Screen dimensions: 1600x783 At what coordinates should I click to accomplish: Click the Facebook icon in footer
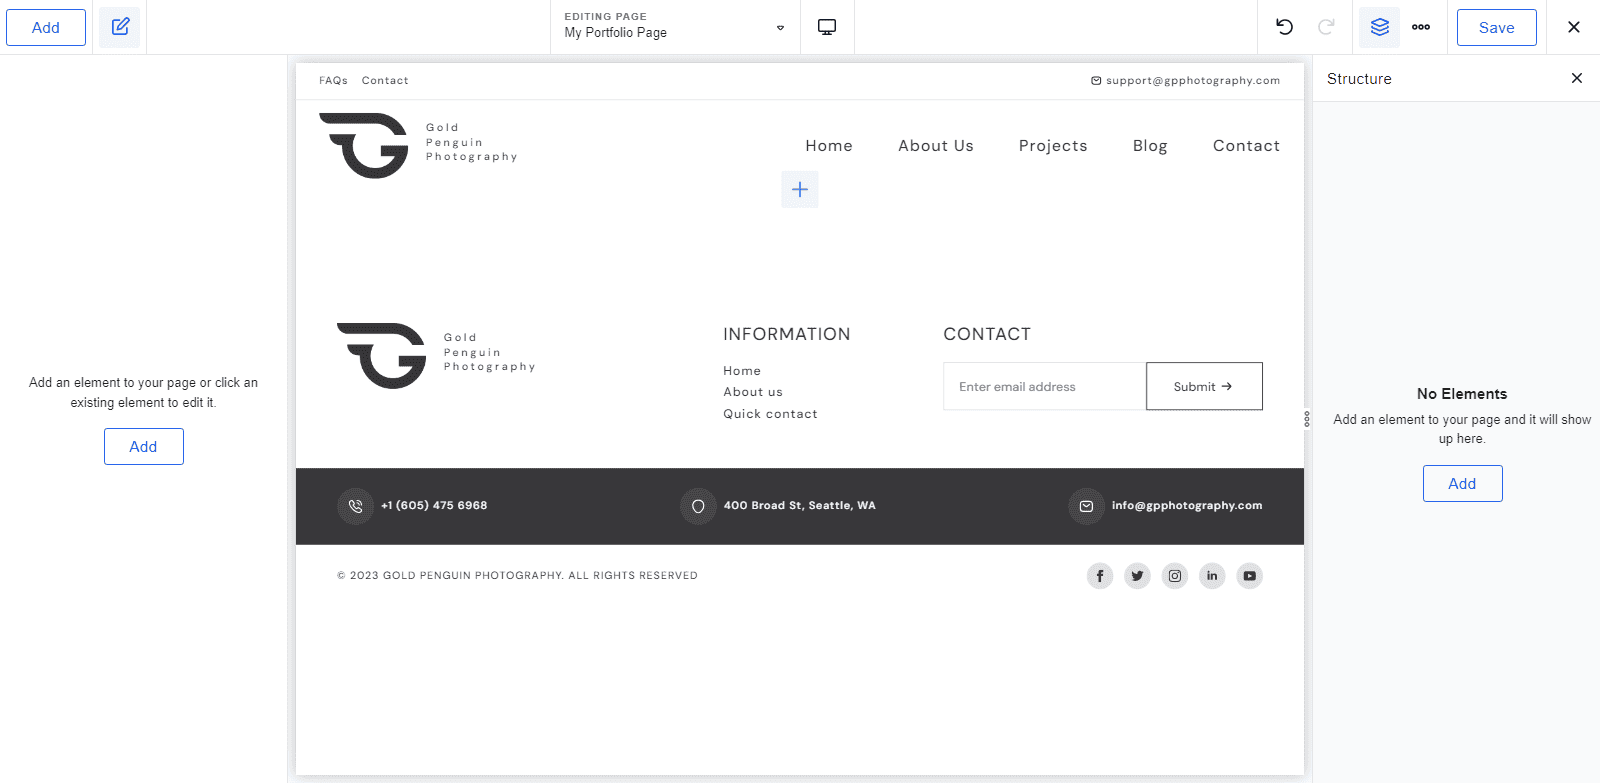click(1100, 576)
